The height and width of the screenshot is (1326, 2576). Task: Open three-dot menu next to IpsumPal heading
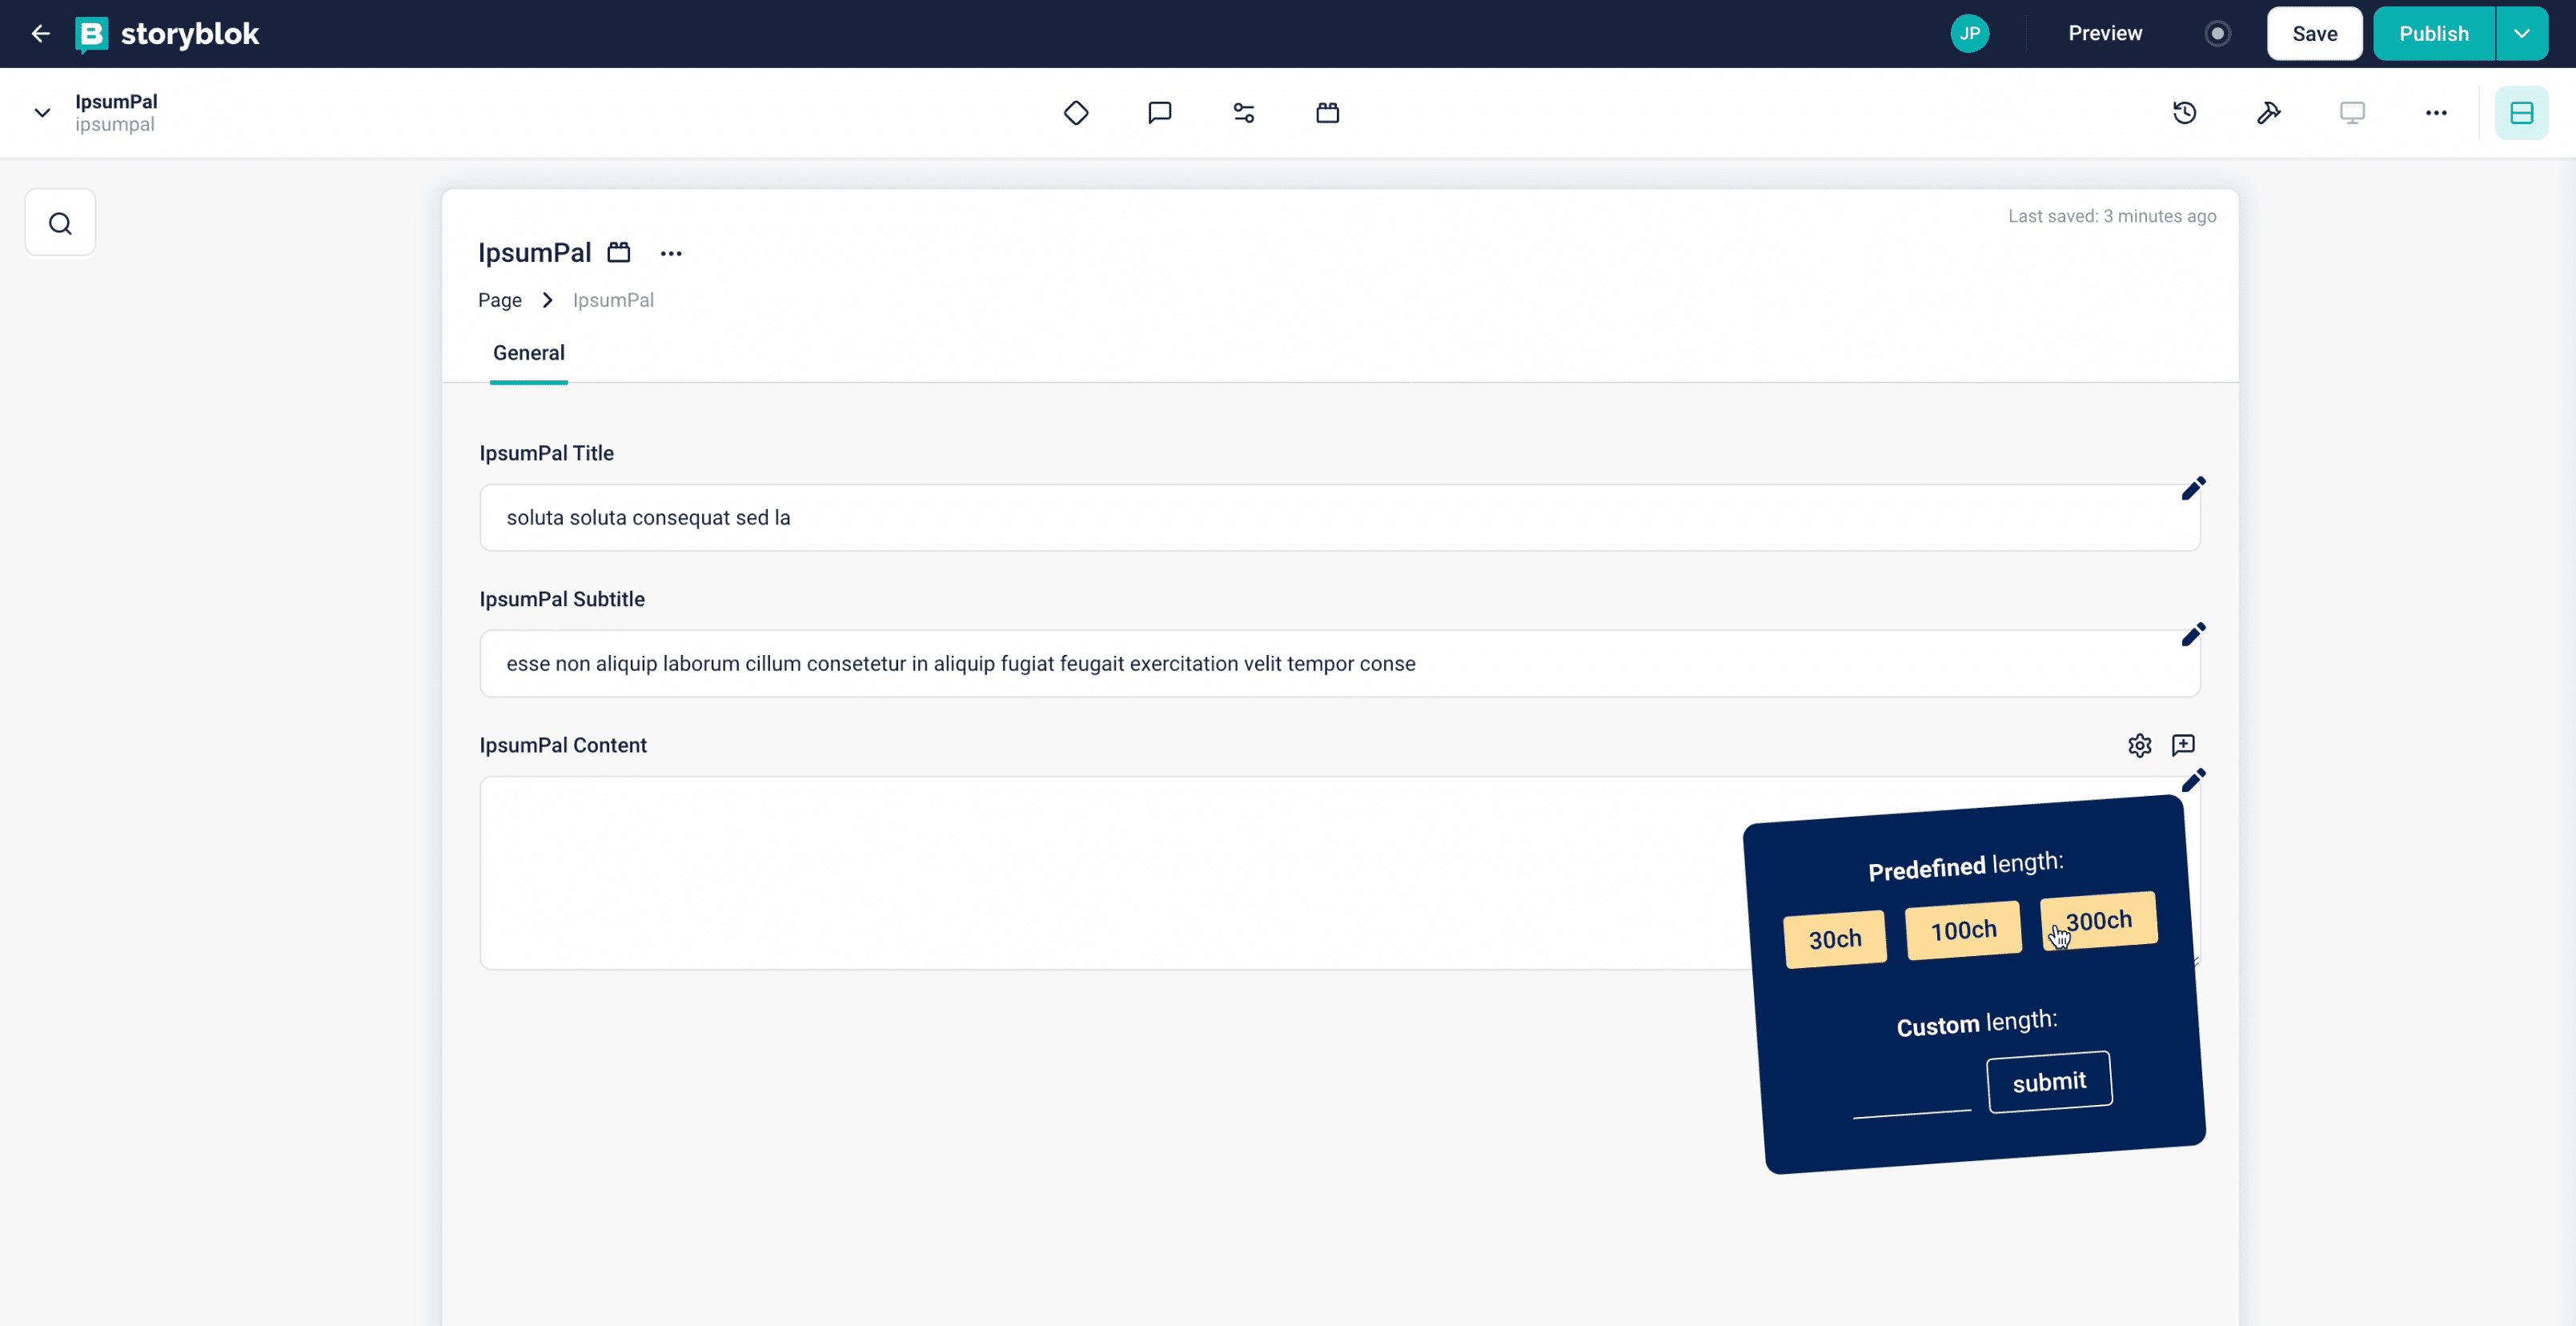click(x=670, y=253)
